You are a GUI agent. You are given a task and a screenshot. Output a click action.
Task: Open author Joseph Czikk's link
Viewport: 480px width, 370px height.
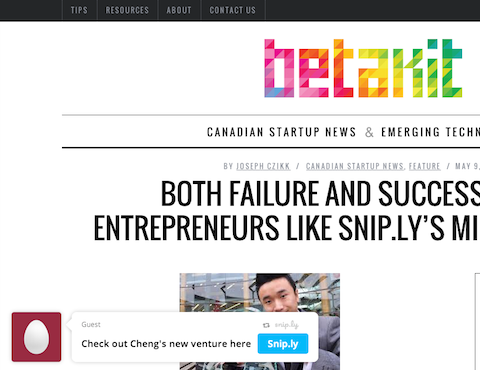pyautogui.click(x=263, y=166)
